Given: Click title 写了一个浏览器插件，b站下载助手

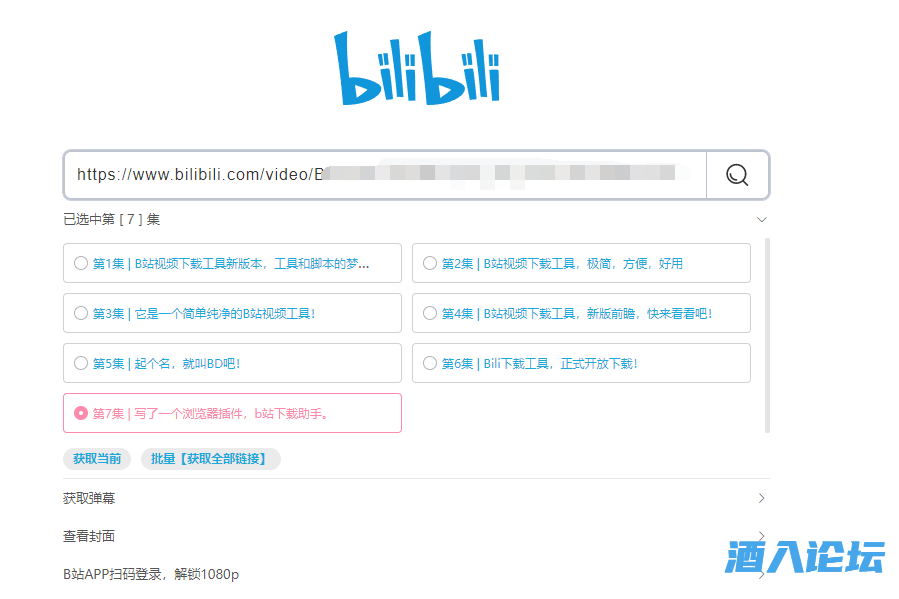Looking at the screenshot, I should pos(231,413).
